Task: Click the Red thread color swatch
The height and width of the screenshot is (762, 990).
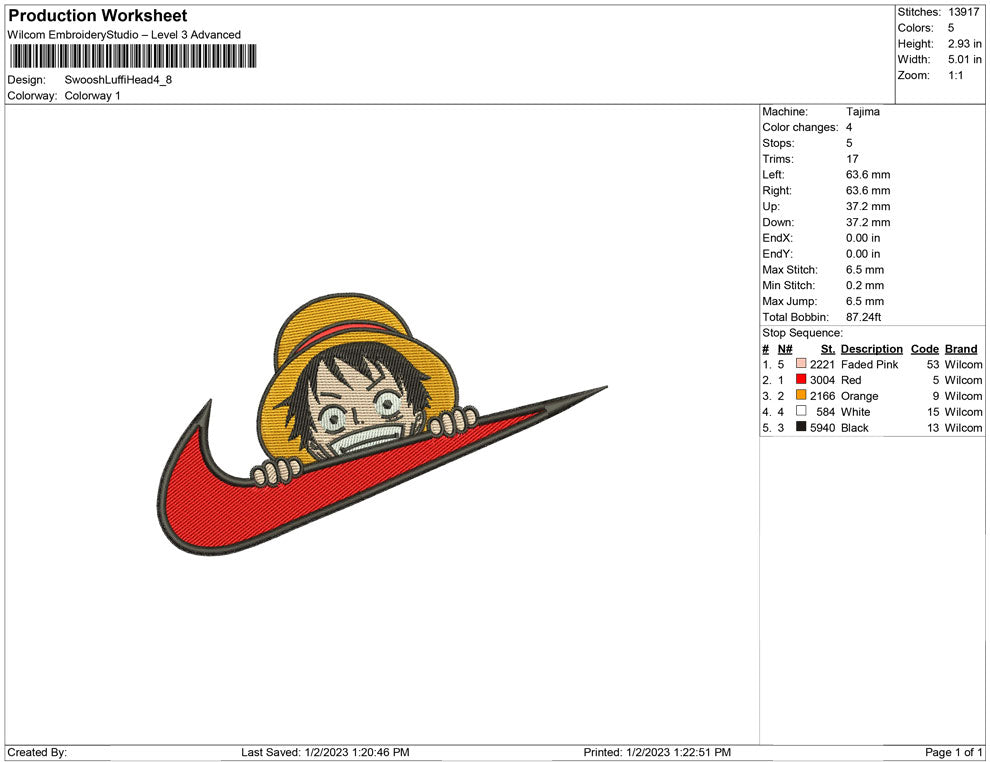Action: (801, 379)
